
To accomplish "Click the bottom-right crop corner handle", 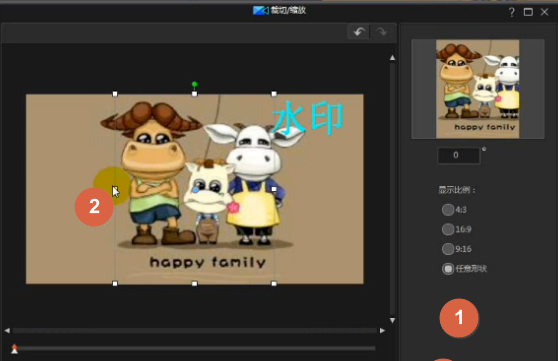I will [x=274, y=284].
